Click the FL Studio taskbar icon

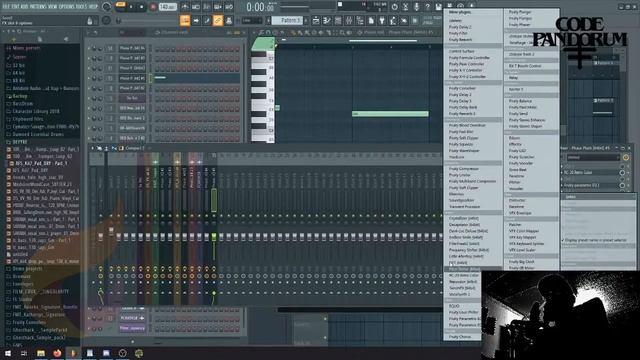(x=73, y=353)
